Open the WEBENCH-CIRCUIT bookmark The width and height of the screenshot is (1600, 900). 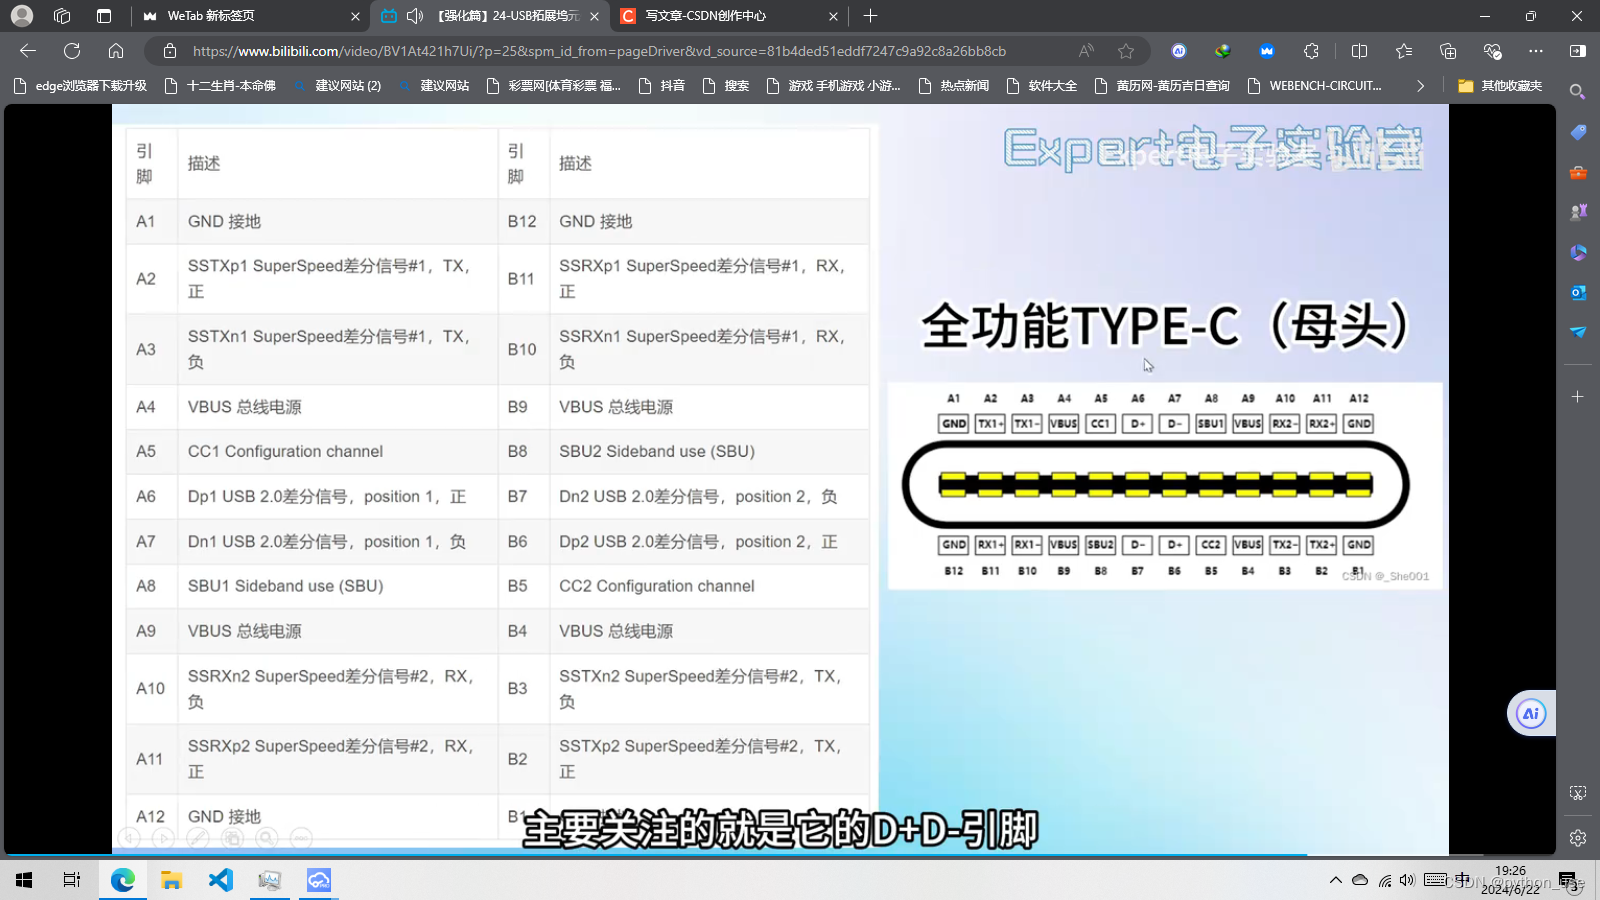[x=1315, y=86]
